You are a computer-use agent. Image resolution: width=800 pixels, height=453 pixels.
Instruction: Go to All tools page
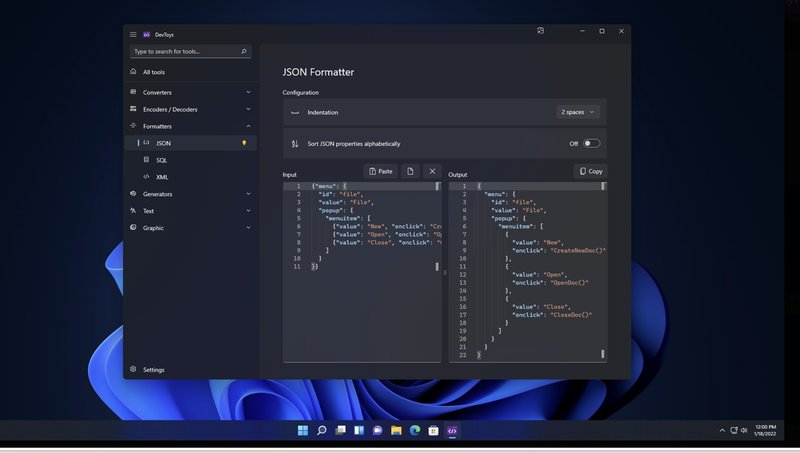click(153, 72)
